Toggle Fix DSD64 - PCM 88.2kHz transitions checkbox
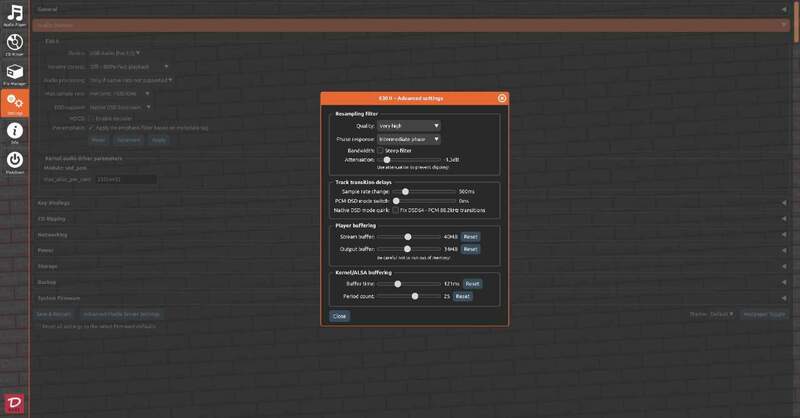The image size is (800, 418). (x=396, y=211)
